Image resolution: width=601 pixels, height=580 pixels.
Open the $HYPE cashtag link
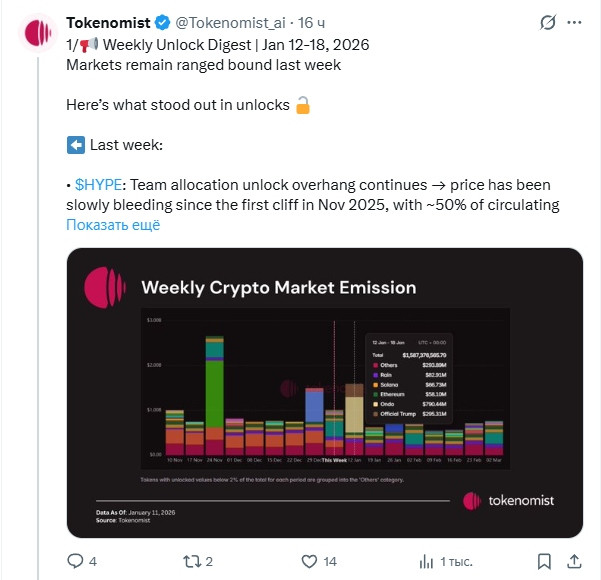pyautogui.click(x=100, y=186)
